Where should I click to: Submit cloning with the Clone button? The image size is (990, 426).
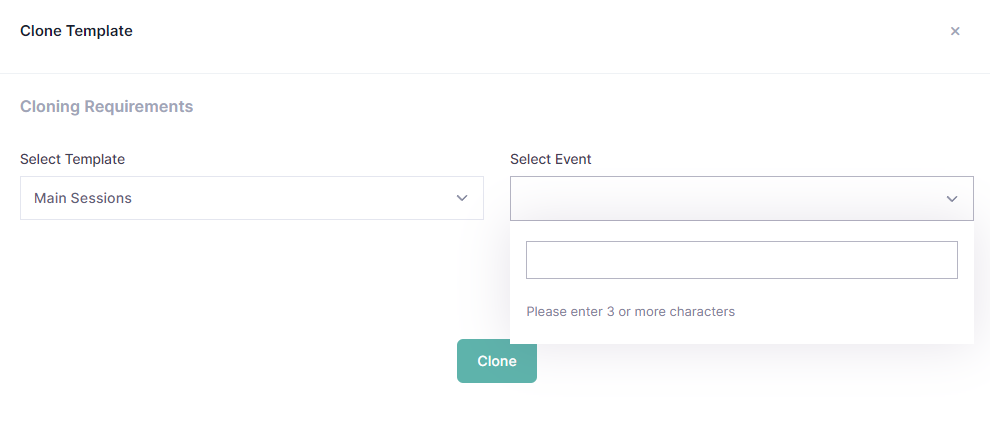496,361
